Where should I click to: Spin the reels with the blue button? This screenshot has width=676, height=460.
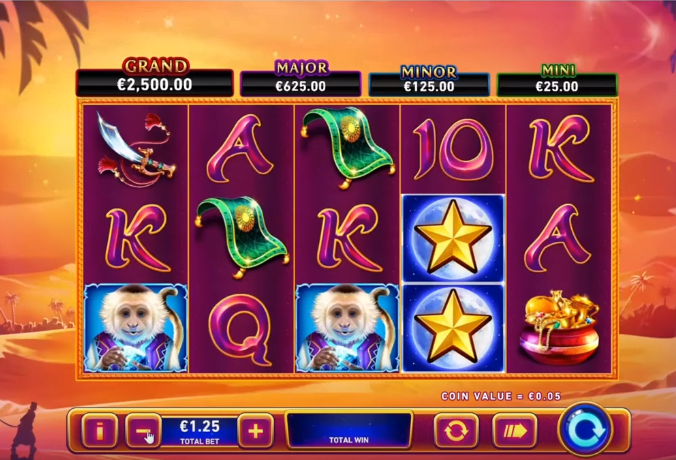pos(585,429)
